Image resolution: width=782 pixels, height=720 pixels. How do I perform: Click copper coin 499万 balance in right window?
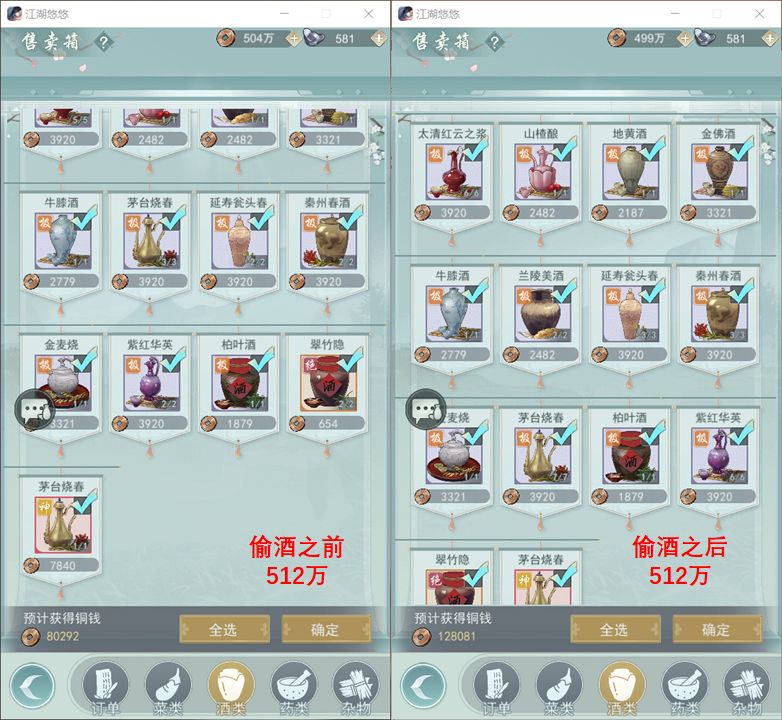click(x=649, y=38)
